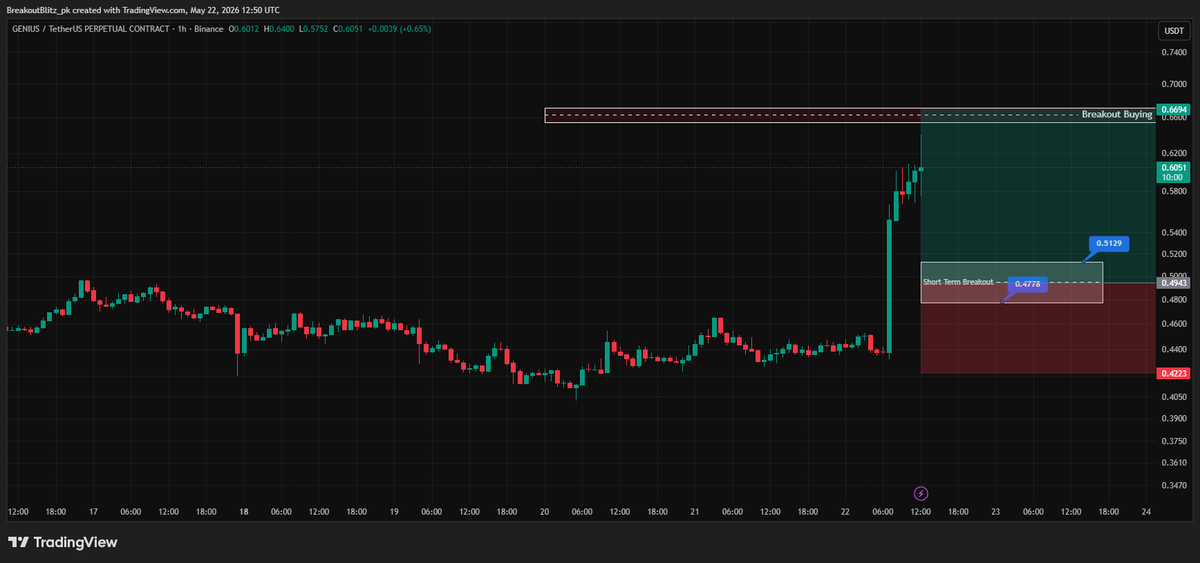Click the day 23 time axis label
Screen dimensions: 1200x563
(996, 511)
